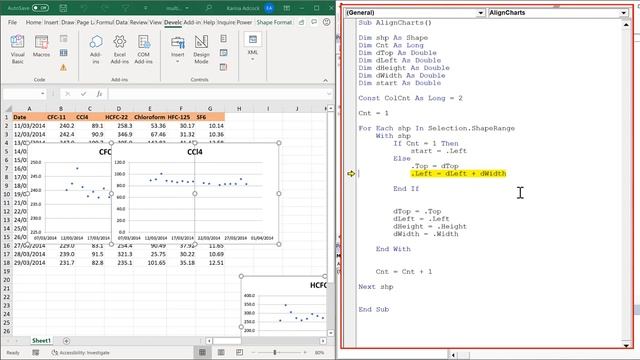Open the 80% zoom level
Image resolution: width=640 pixels, height=360 pixels.
(319, 352)
